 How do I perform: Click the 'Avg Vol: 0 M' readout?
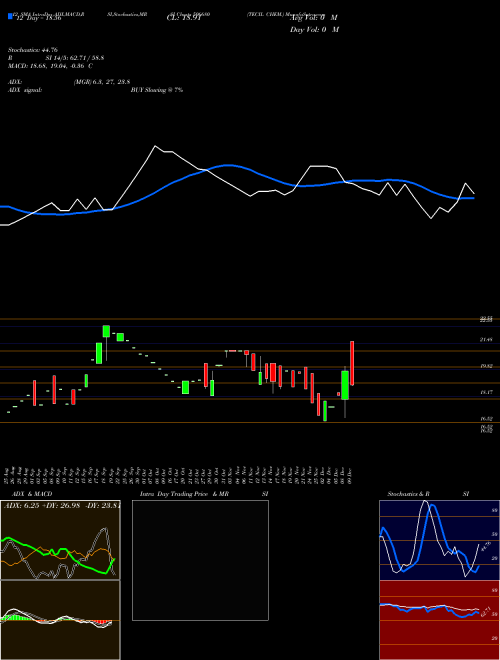click(314, 18)
